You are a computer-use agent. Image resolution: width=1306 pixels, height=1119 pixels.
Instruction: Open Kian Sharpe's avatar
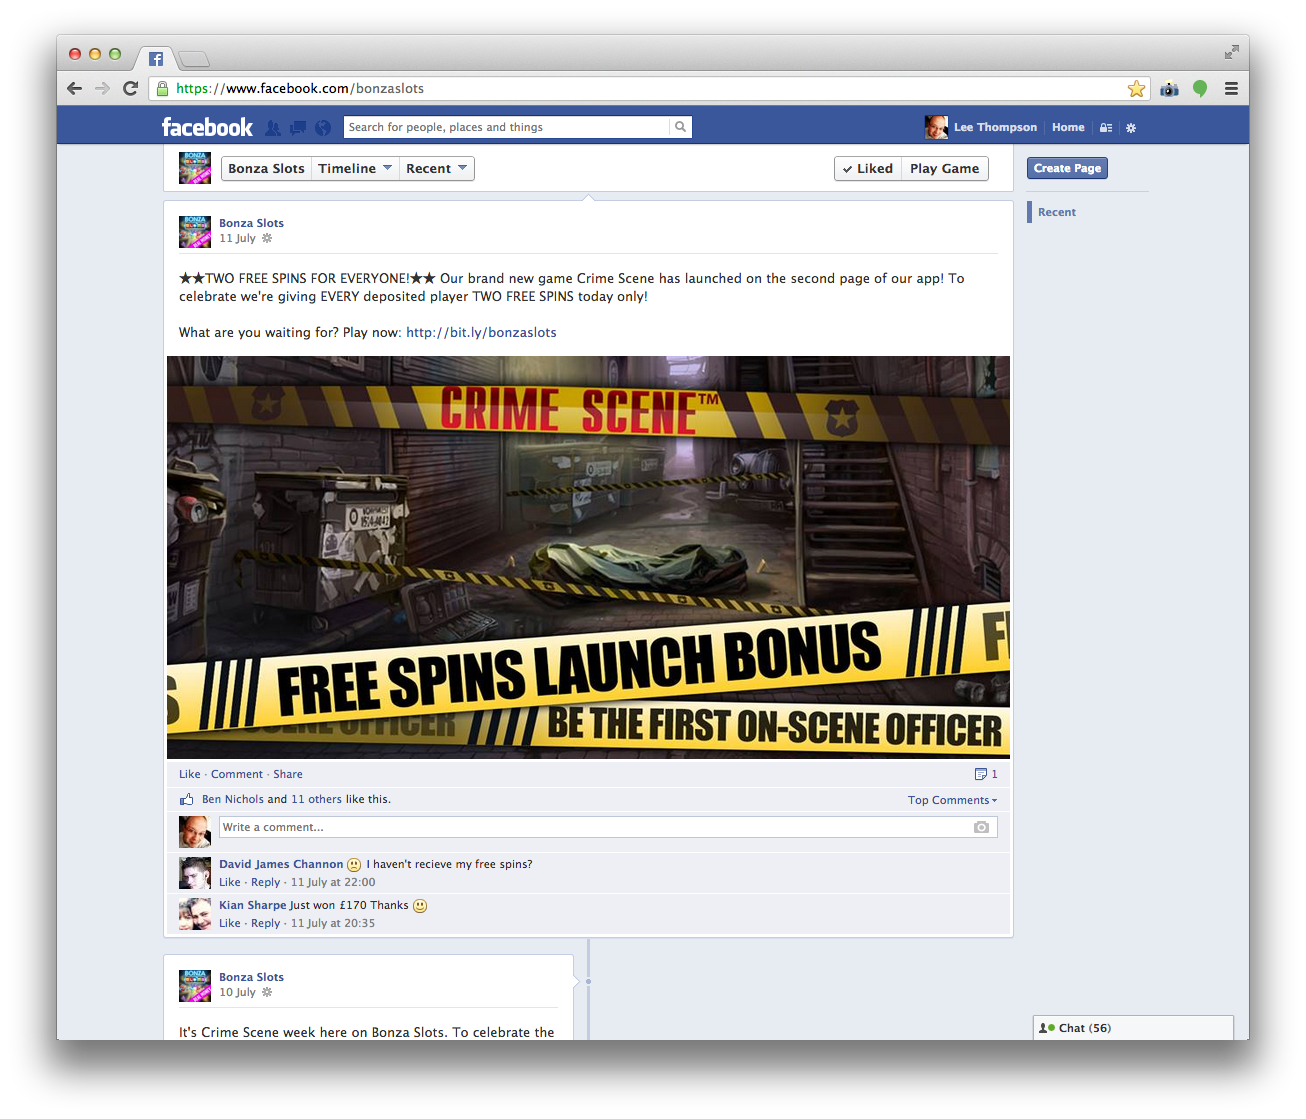click(x=195, y=914)
